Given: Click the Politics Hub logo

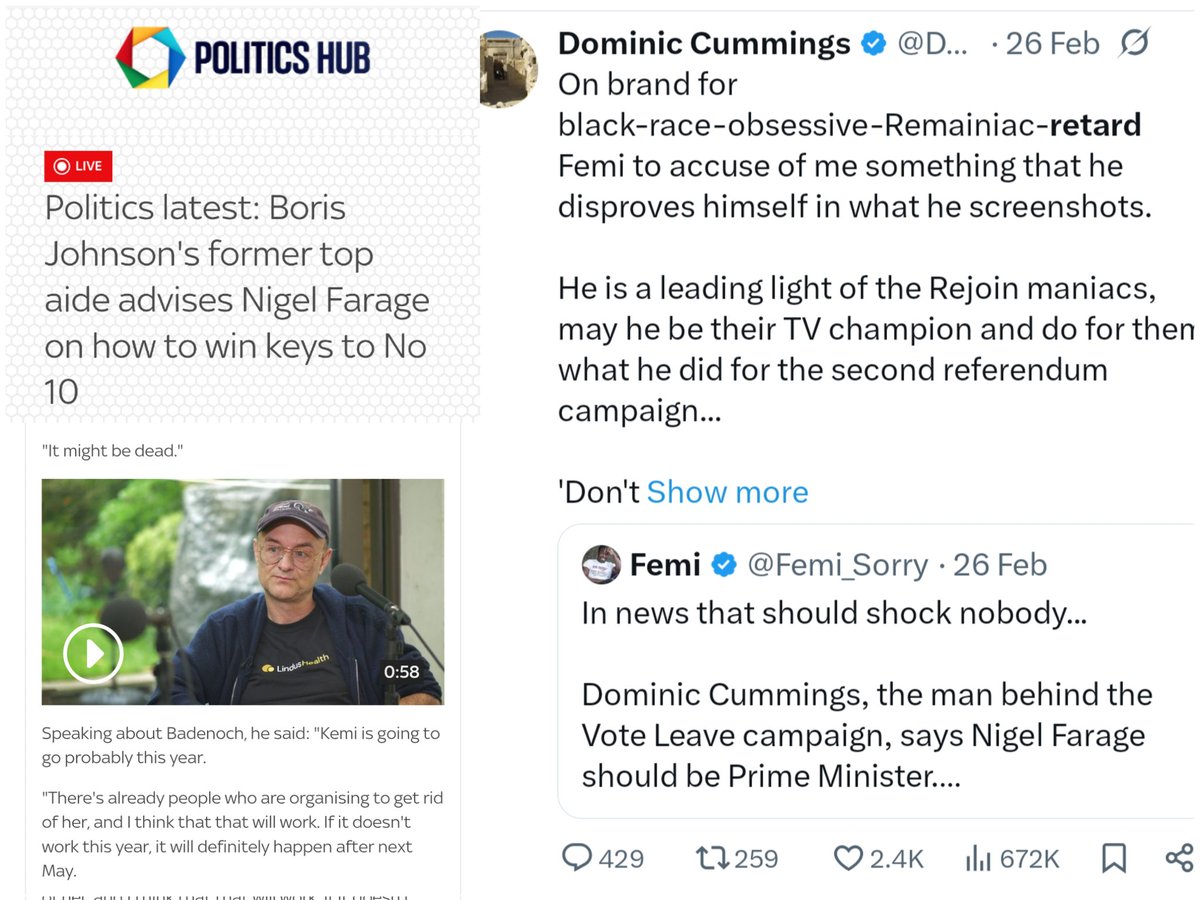Looking at the screenshot, I should [x=243, y=58].
